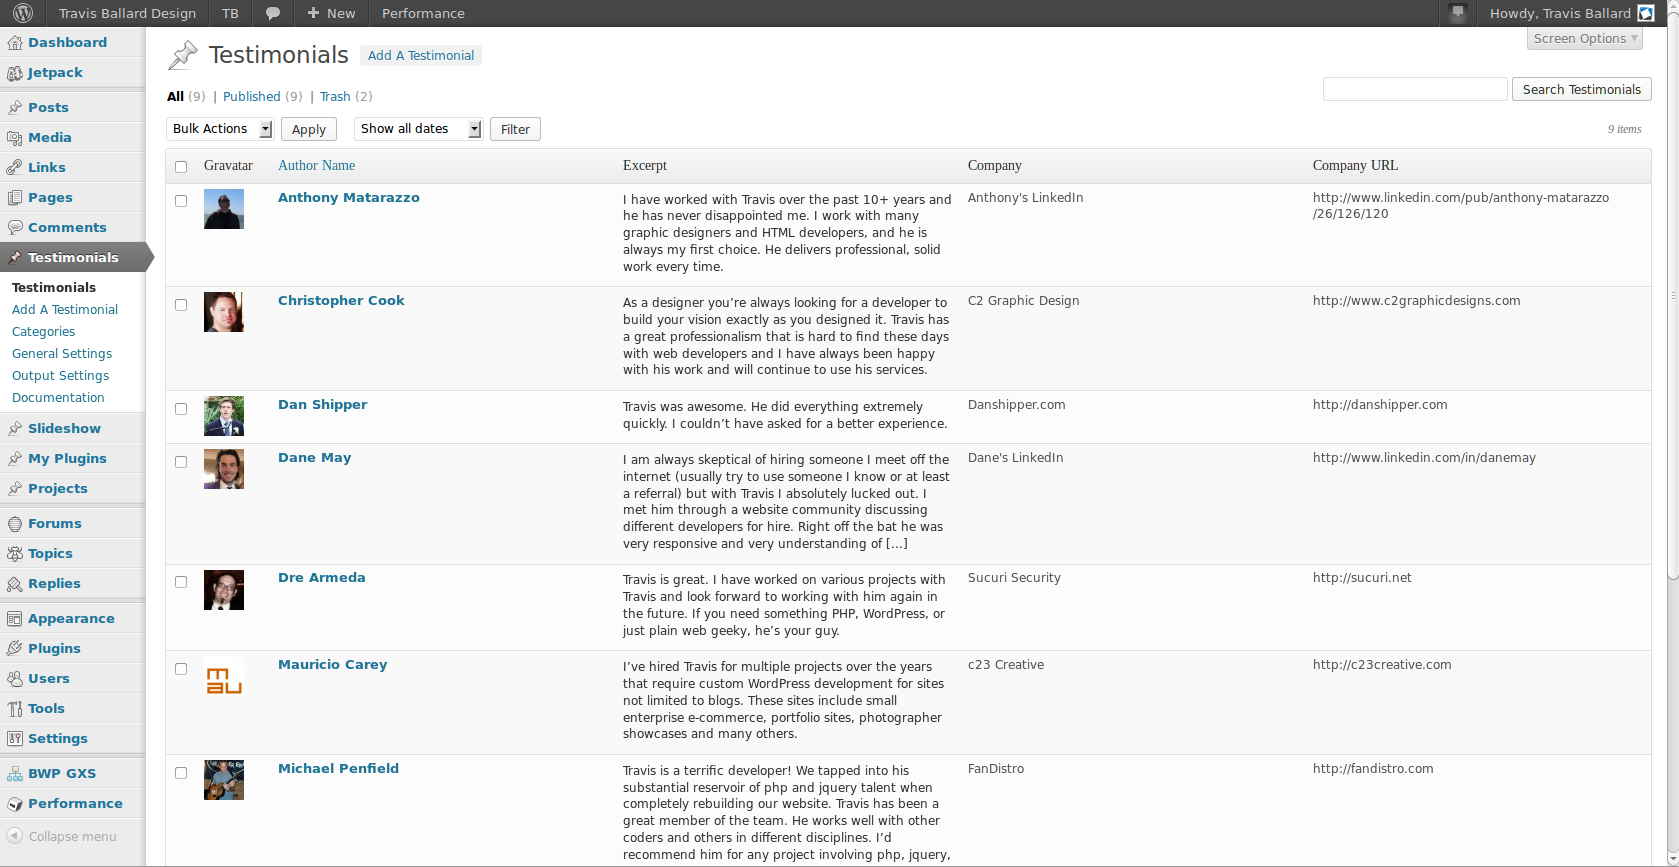1679x867 pixels.
Task: Open the comments bubble icon in the admin bar
Action: click(272, 13)
